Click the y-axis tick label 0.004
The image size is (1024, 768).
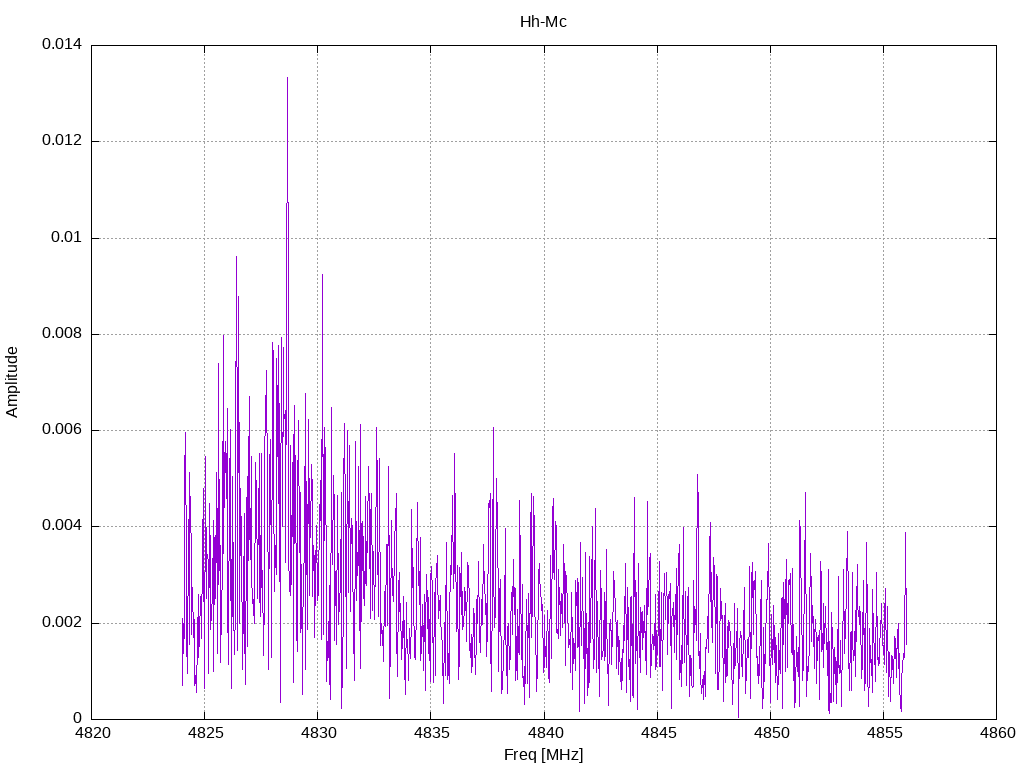coord(62,526)
